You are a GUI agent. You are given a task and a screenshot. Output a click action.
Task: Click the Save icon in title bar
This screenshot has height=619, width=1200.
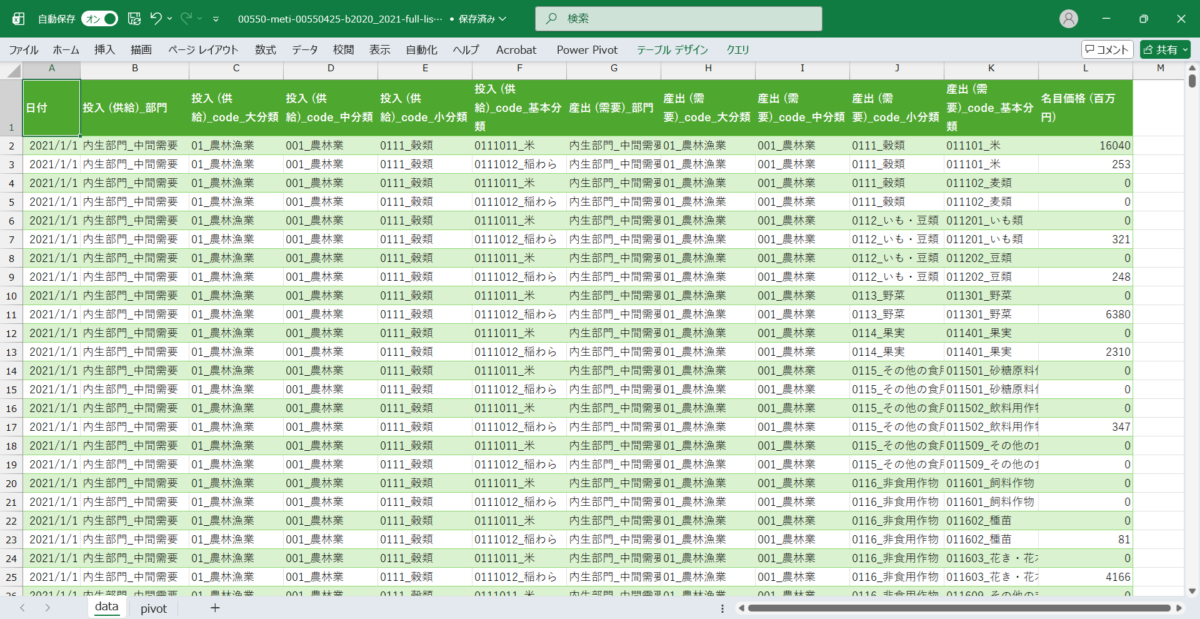[134, 19]
